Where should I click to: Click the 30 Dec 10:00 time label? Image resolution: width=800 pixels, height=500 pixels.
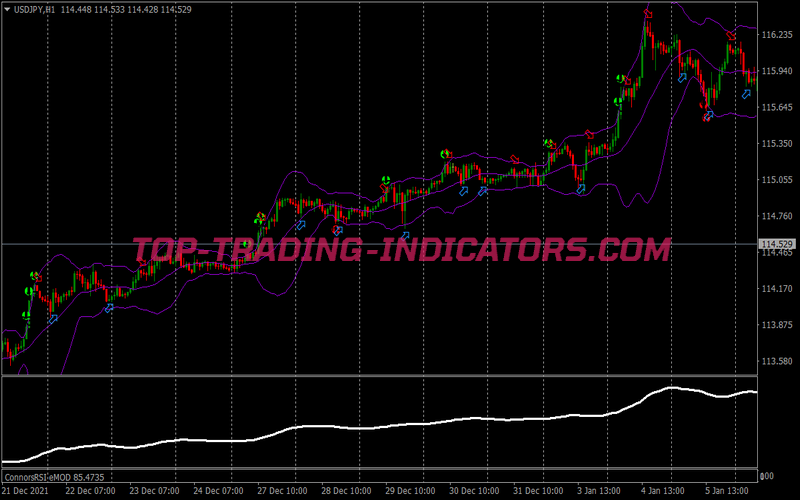(474, 491)
